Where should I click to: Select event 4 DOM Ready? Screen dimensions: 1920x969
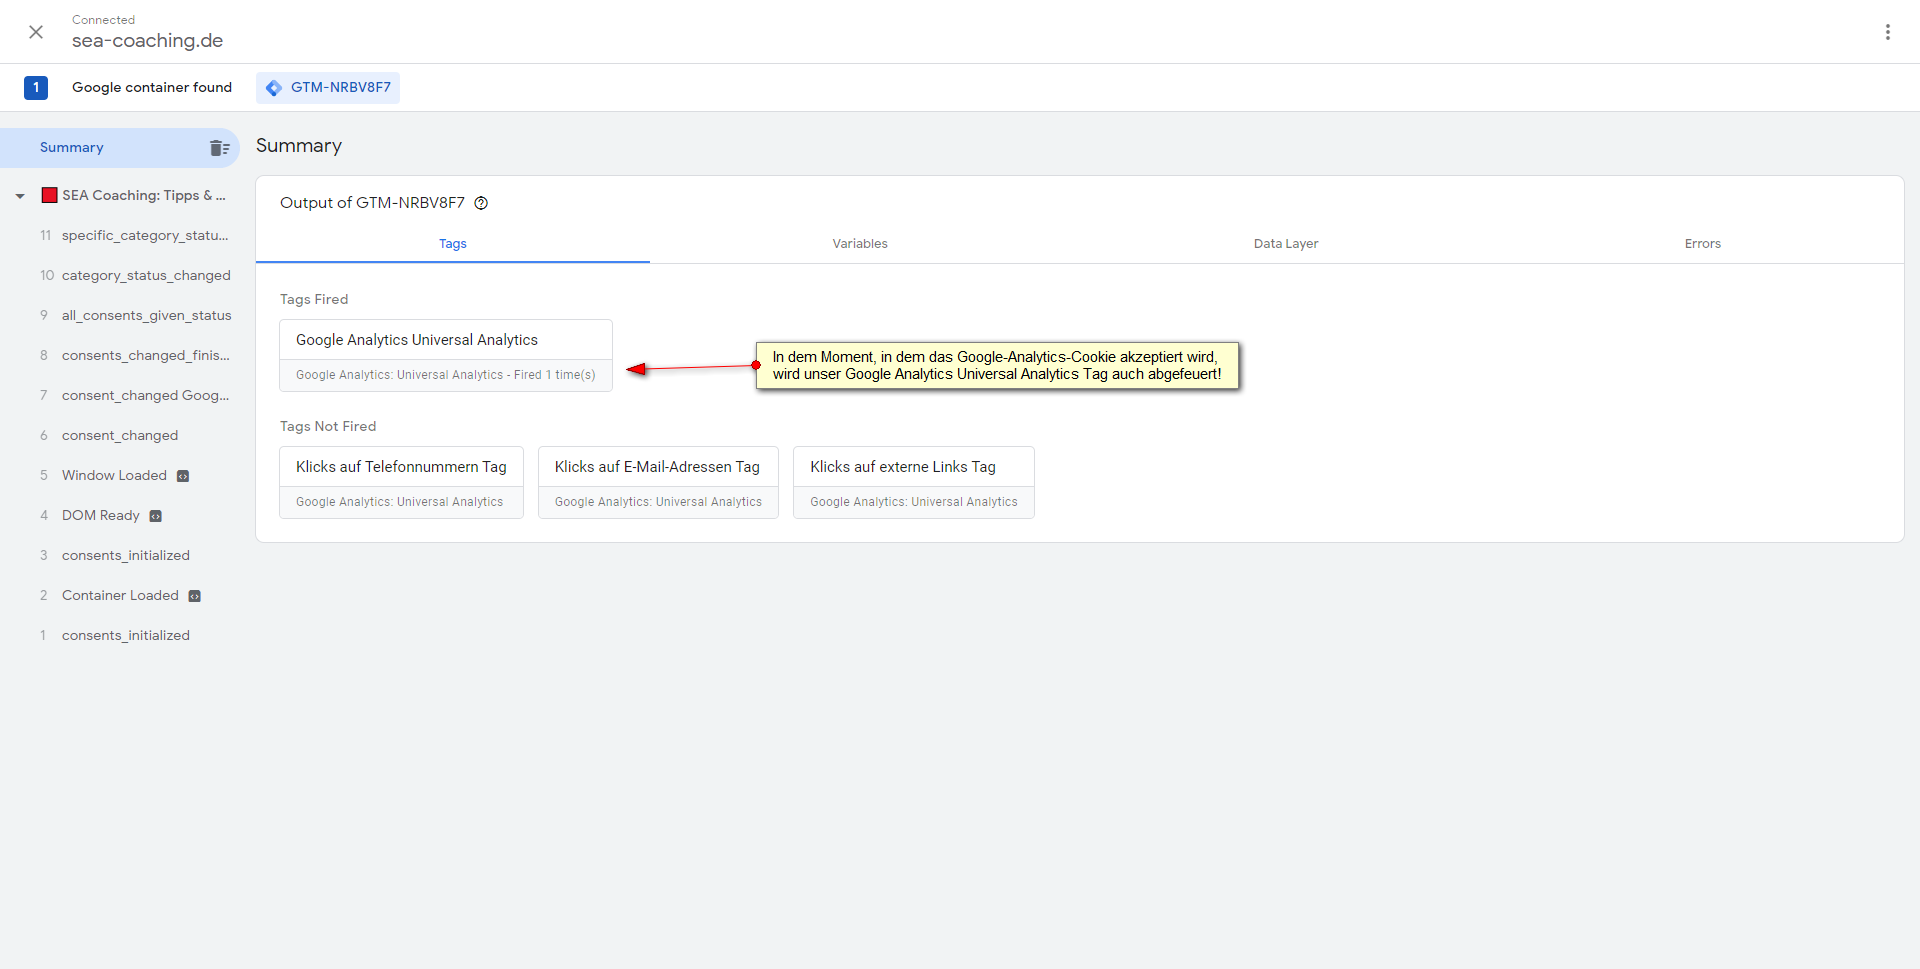point(100,516)
